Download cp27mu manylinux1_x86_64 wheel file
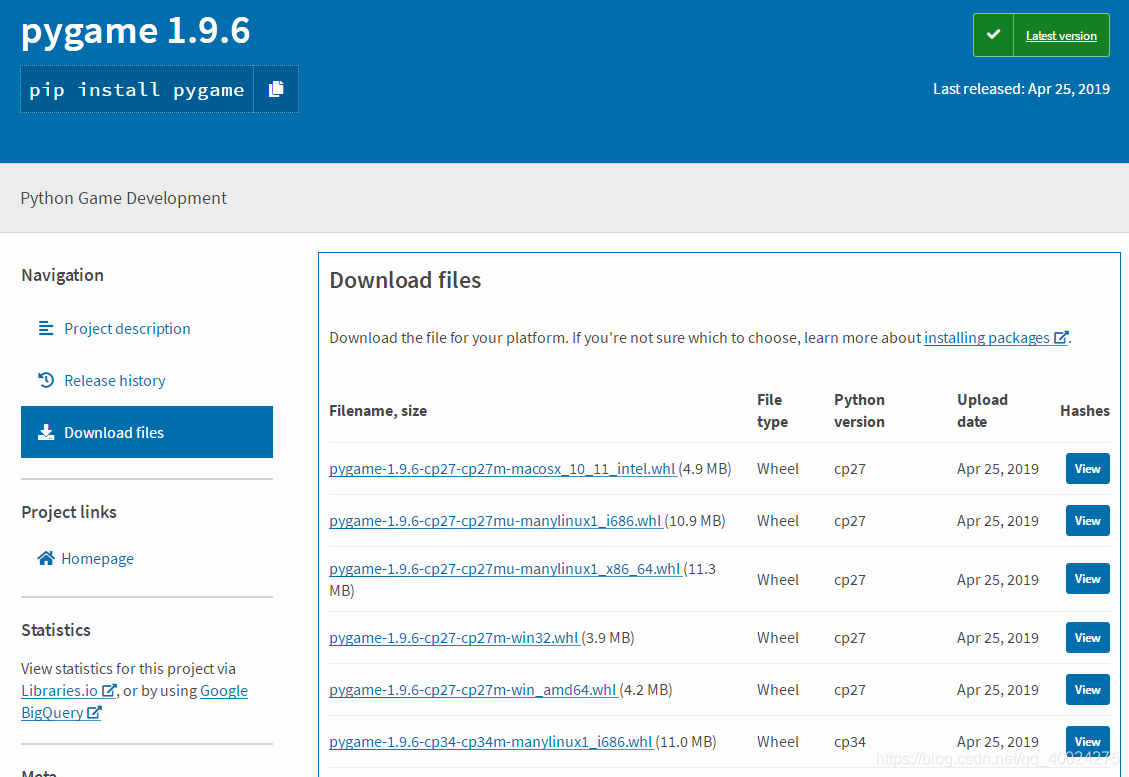1129x777 pixels. [x=505, y=569]
